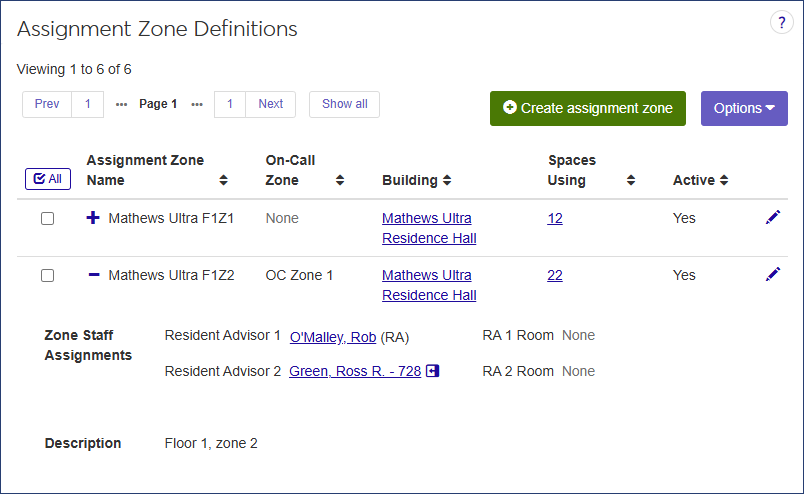Click the RA 1 Room label

(x=518, y=335)
